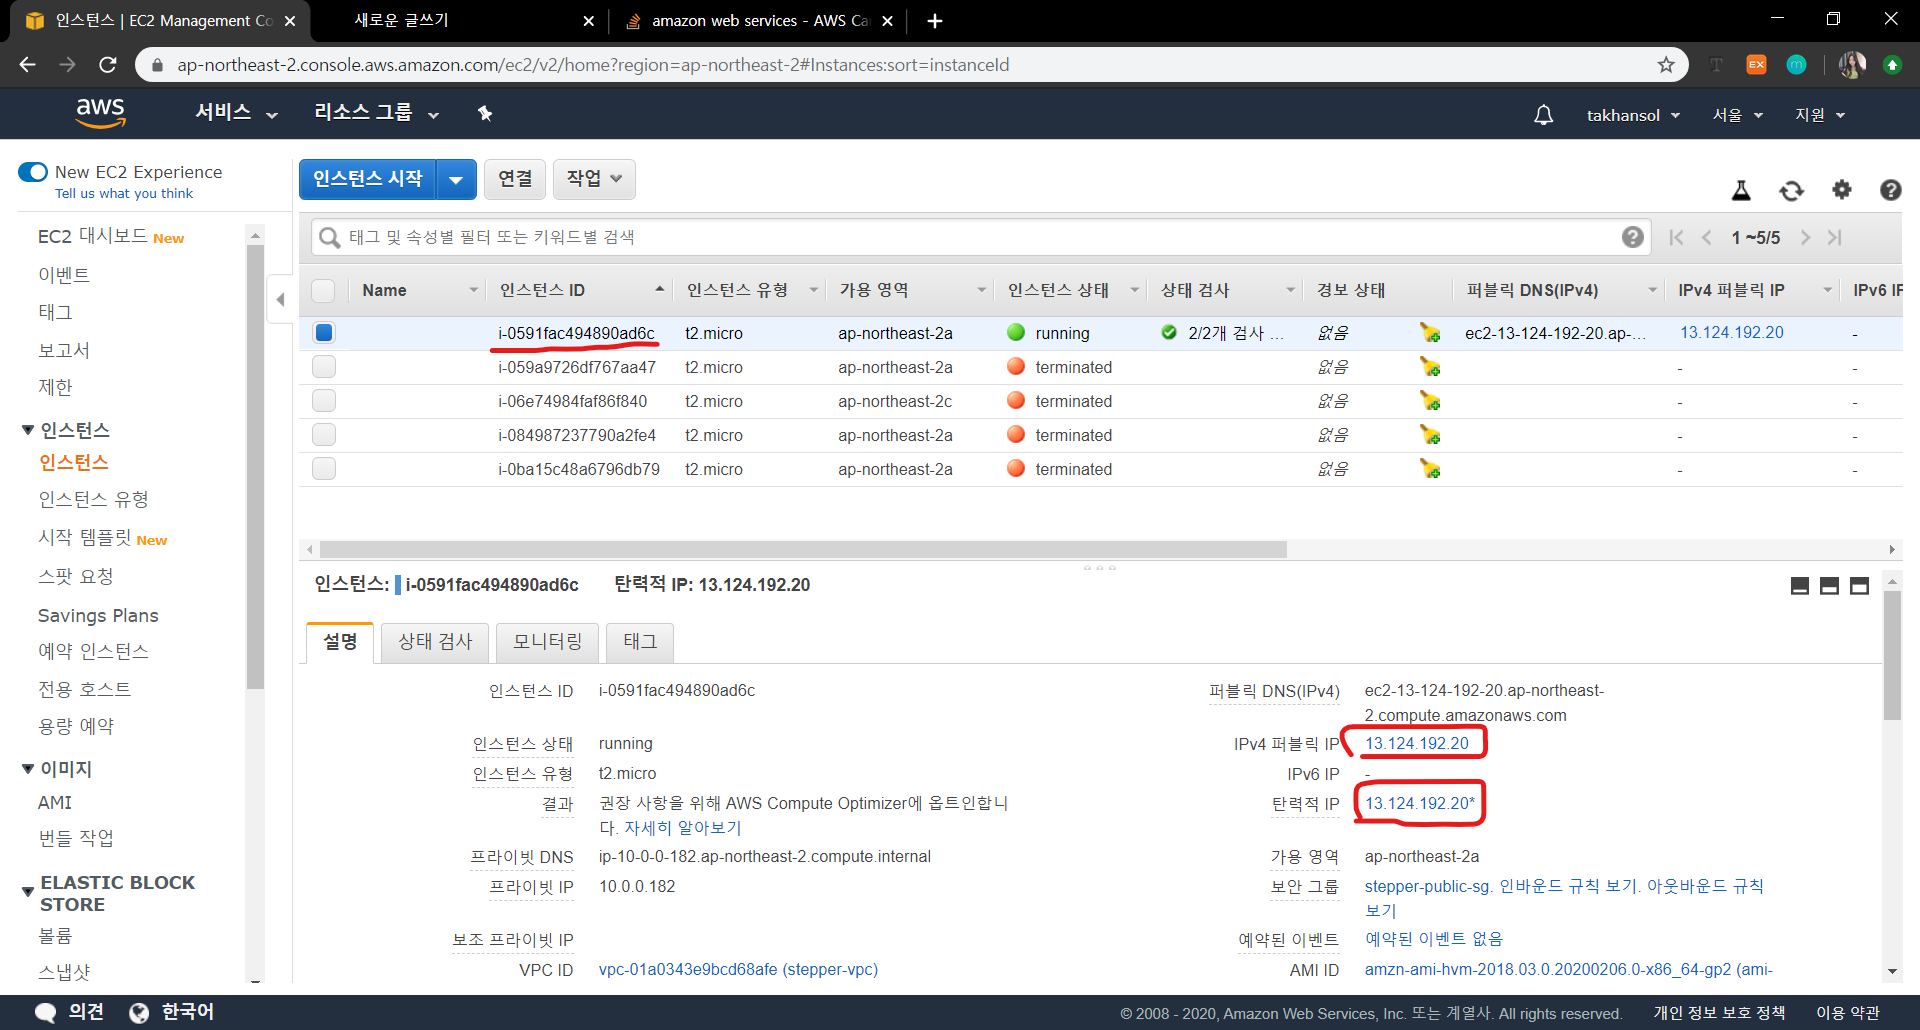
Task: Switch to the 상태 검사 tab
Action: click(x=435, y=642)
